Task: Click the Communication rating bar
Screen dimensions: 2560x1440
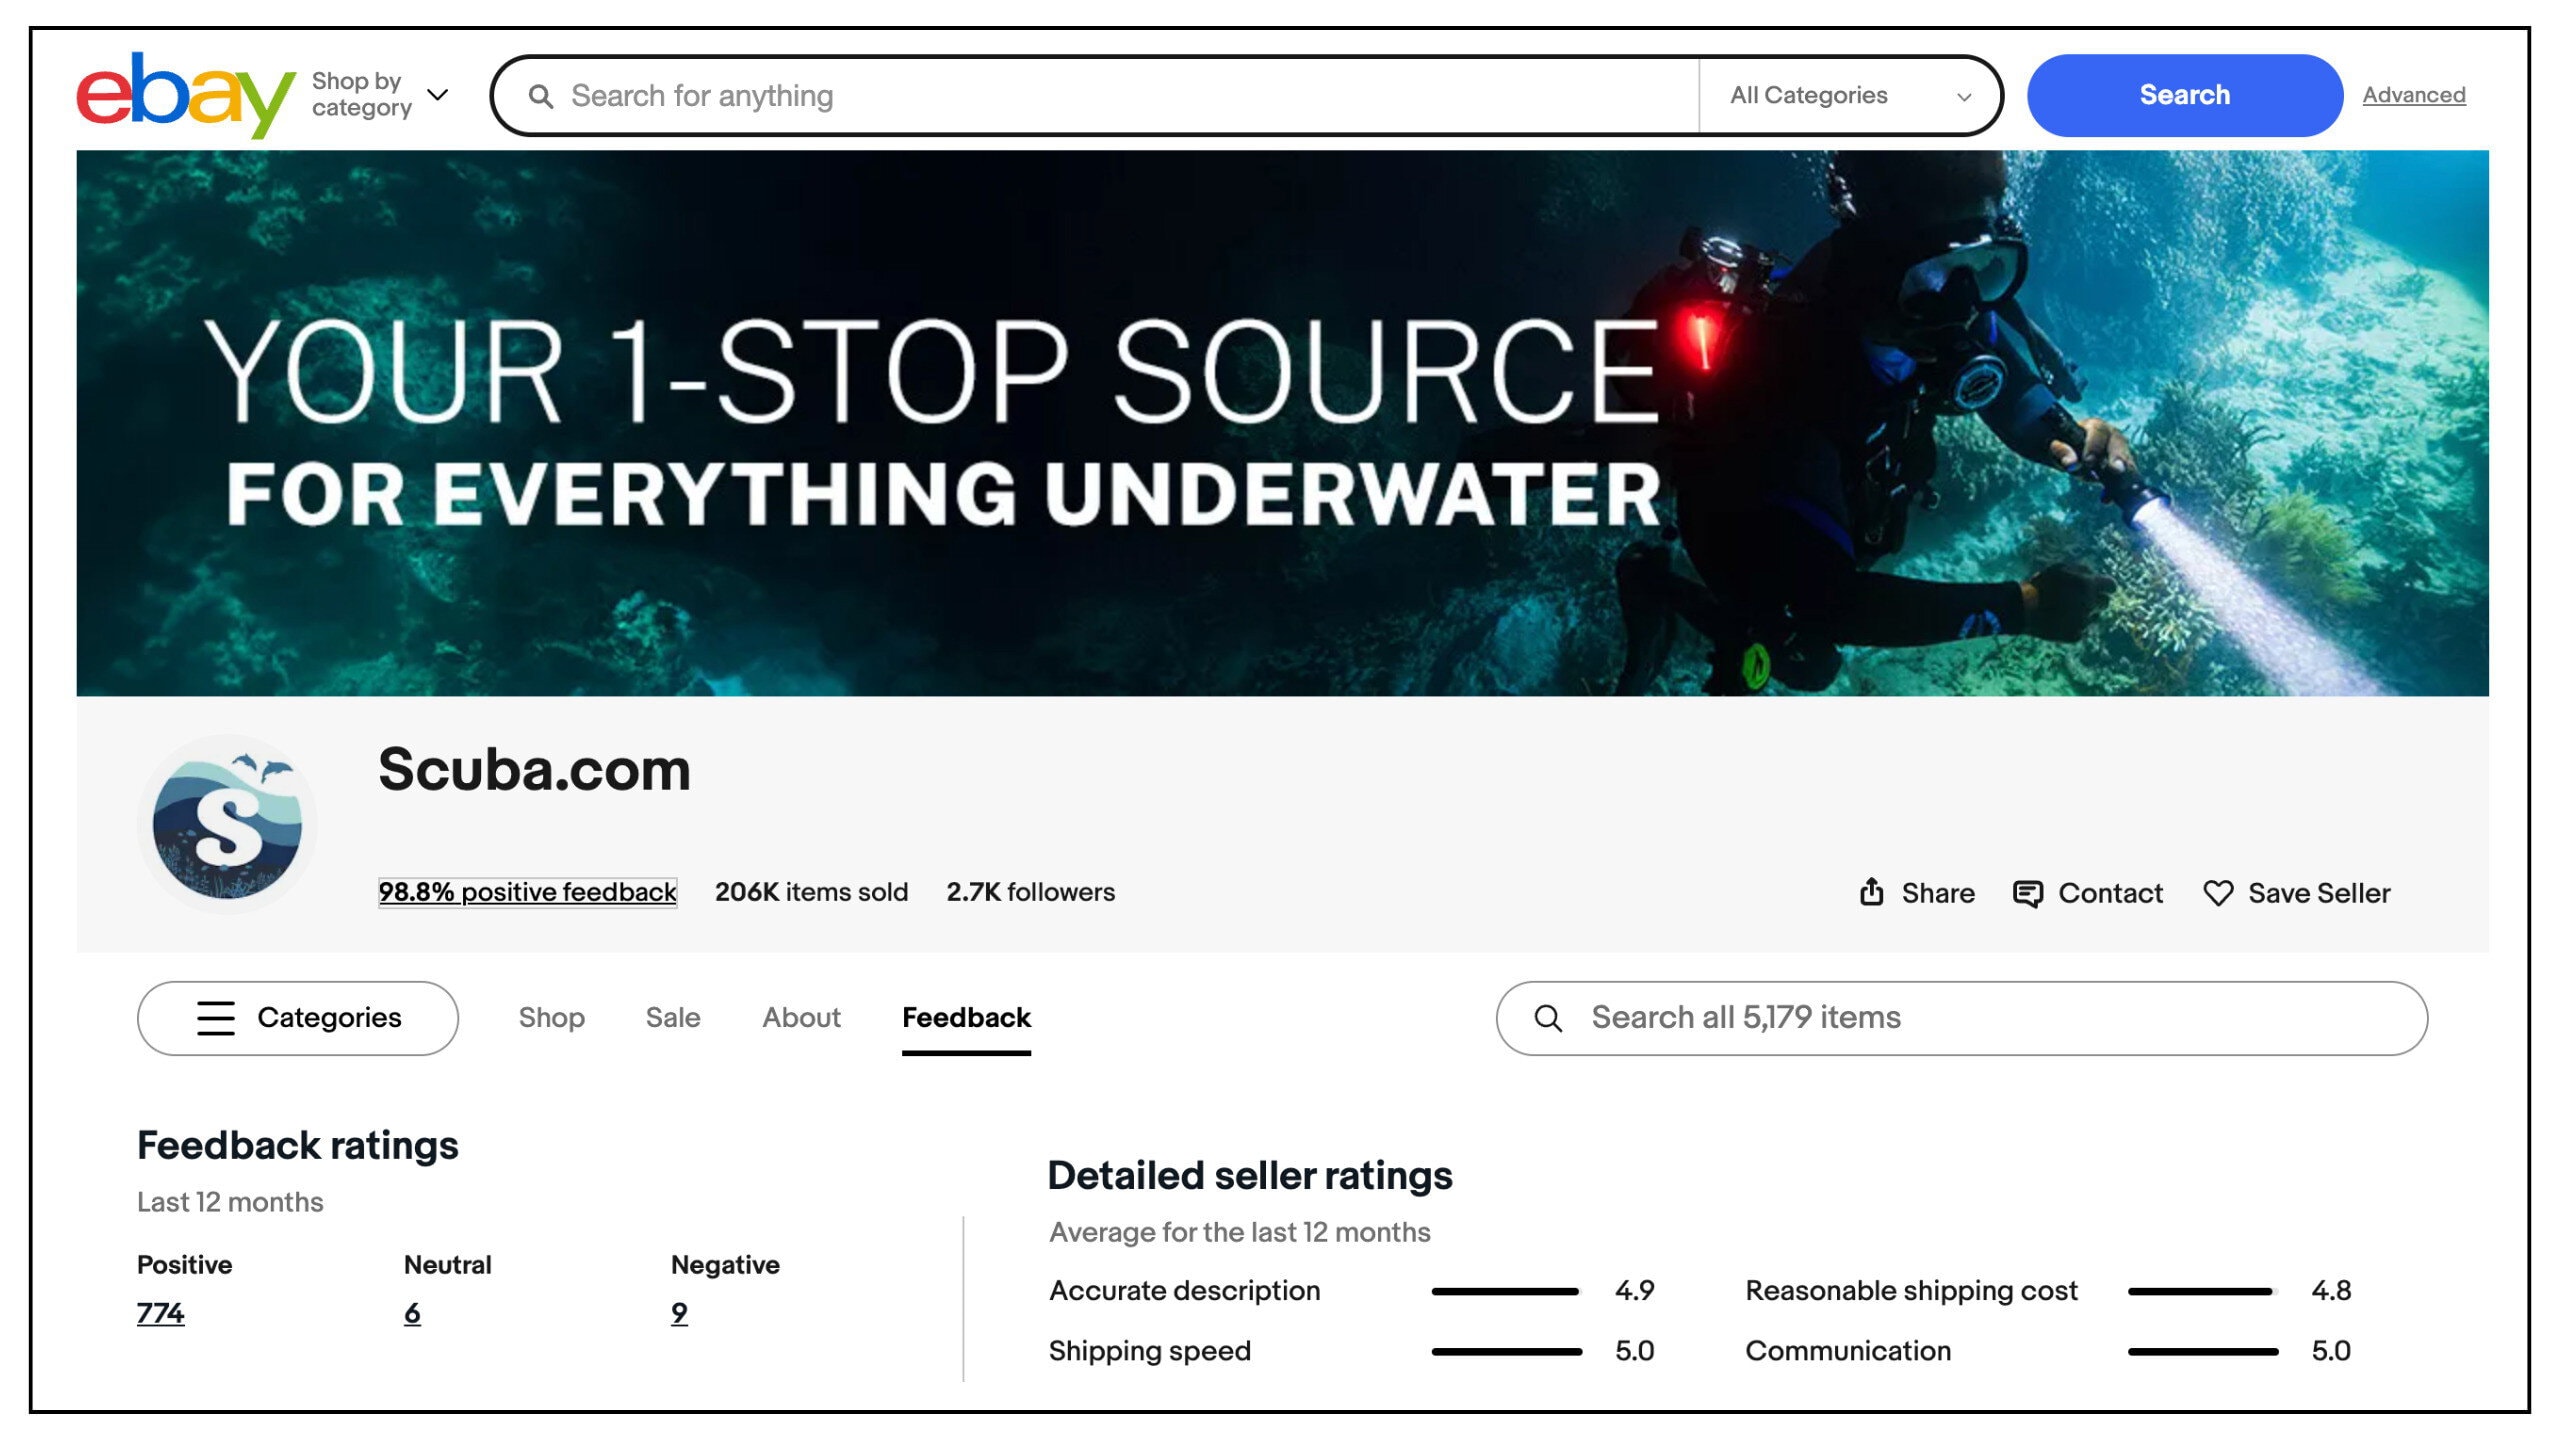Action: (2203, 1351)
